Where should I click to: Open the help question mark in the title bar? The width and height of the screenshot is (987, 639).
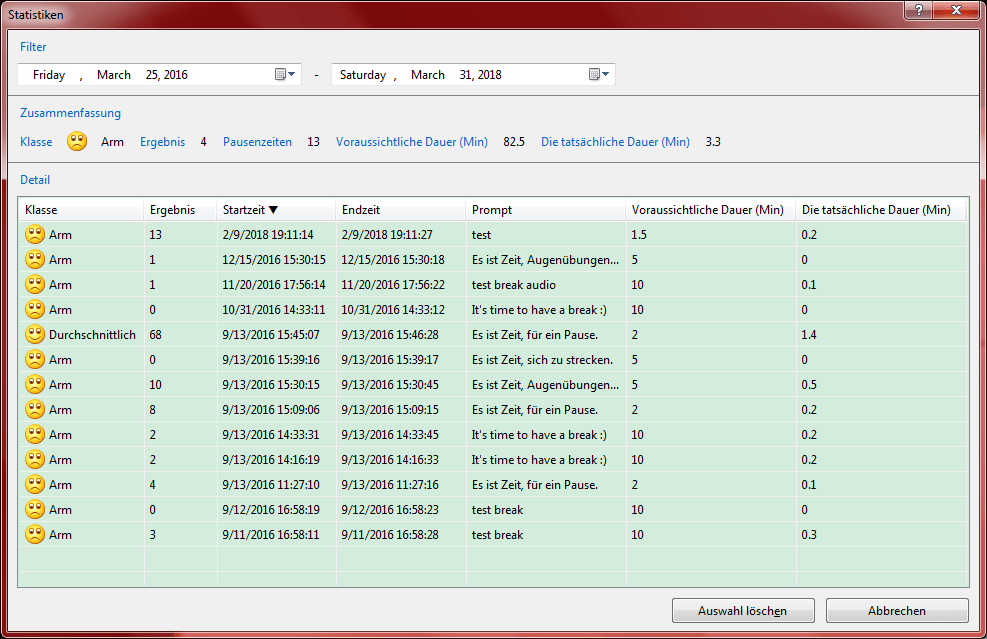(x=919, y=10)
